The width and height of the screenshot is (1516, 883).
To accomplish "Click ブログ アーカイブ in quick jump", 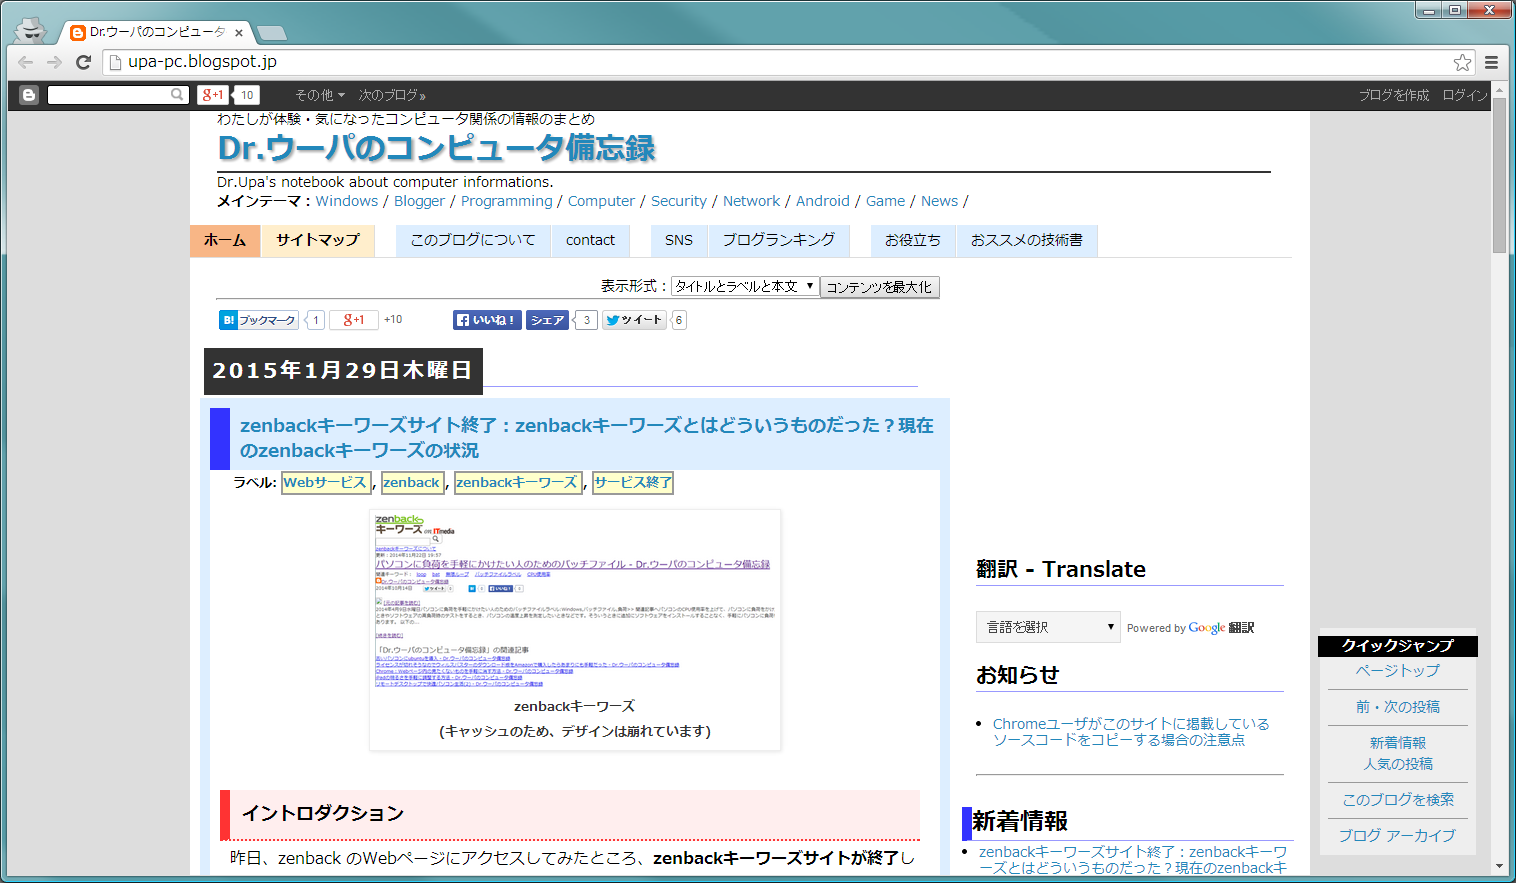I will coord(1398,836).
